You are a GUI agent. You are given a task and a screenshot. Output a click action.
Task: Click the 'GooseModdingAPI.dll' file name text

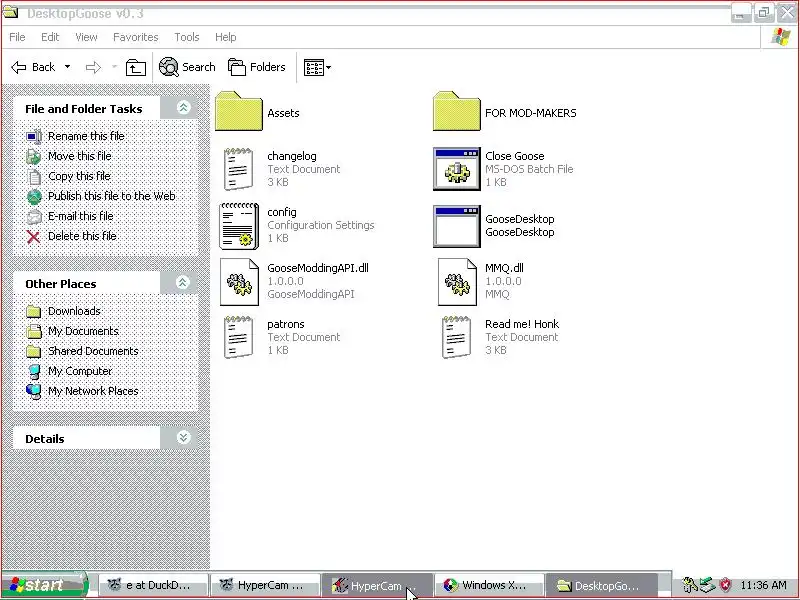(317, 268)
